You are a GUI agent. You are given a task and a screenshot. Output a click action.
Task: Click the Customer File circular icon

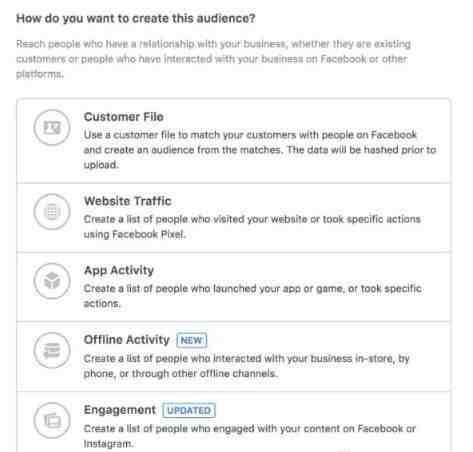52,127
